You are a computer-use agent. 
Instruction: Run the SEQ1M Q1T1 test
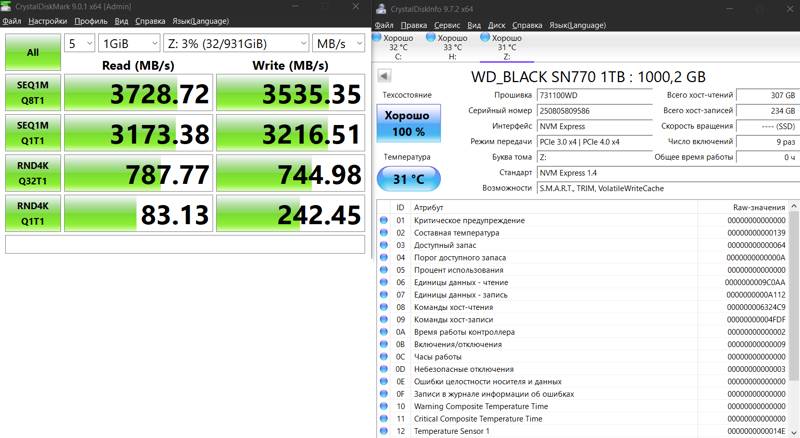[33, 133]
